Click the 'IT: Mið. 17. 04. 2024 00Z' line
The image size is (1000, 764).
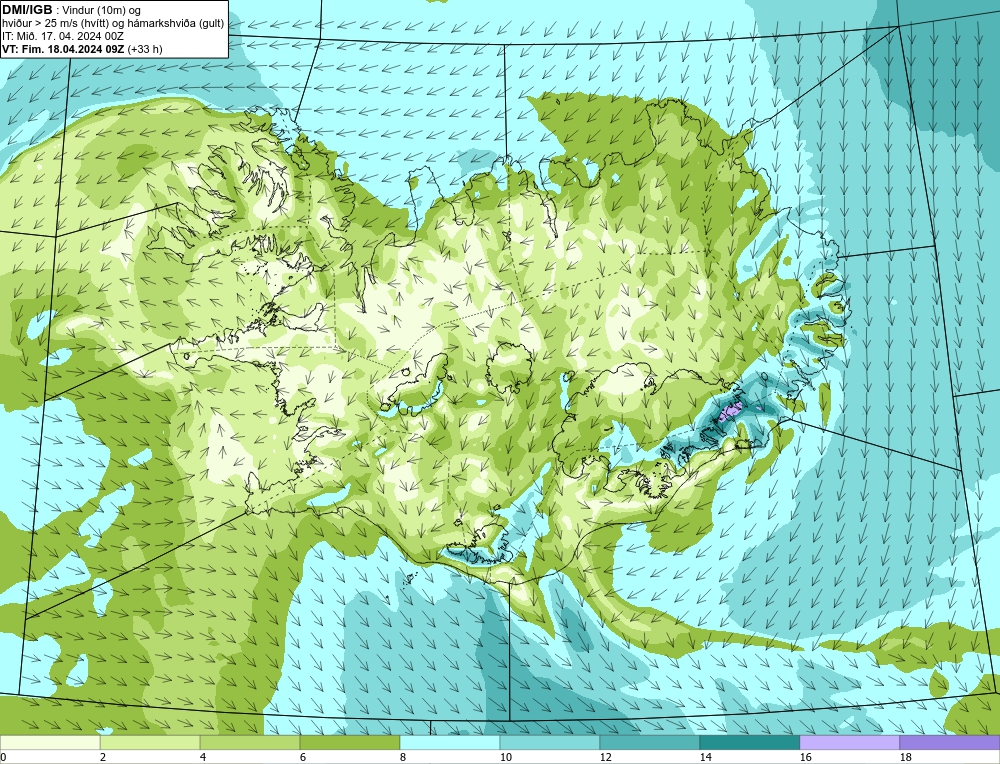62,36
